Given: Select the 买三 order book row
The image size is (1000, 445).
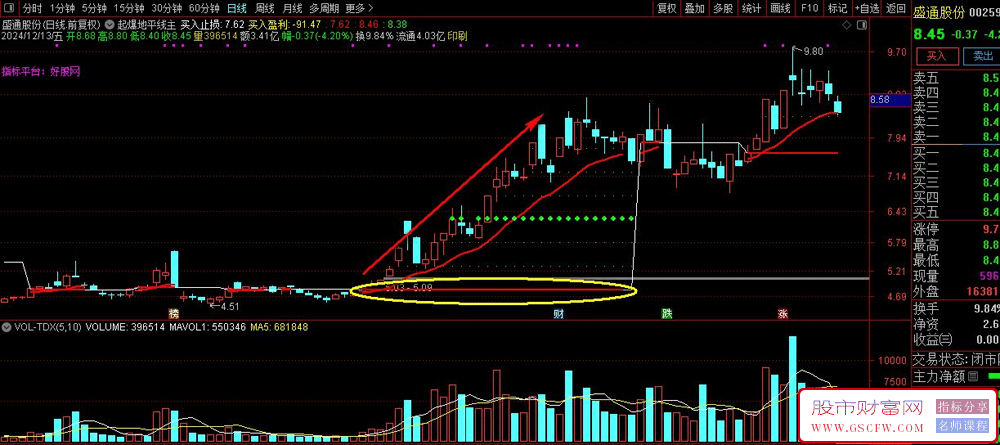Looking at the screenshot, I should (956, 182).
